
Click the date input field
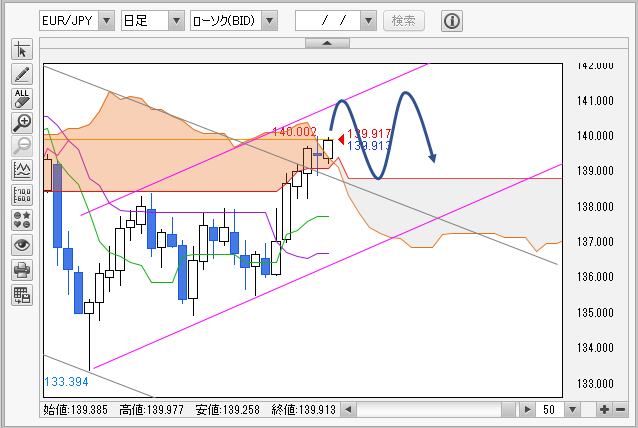tap(328, 20)
